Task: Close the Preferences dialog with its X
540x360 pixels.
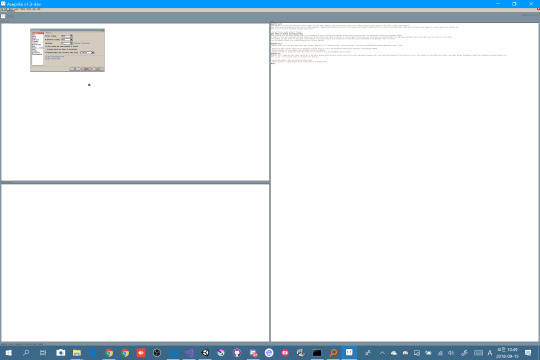Action: (x=103, y=30)
